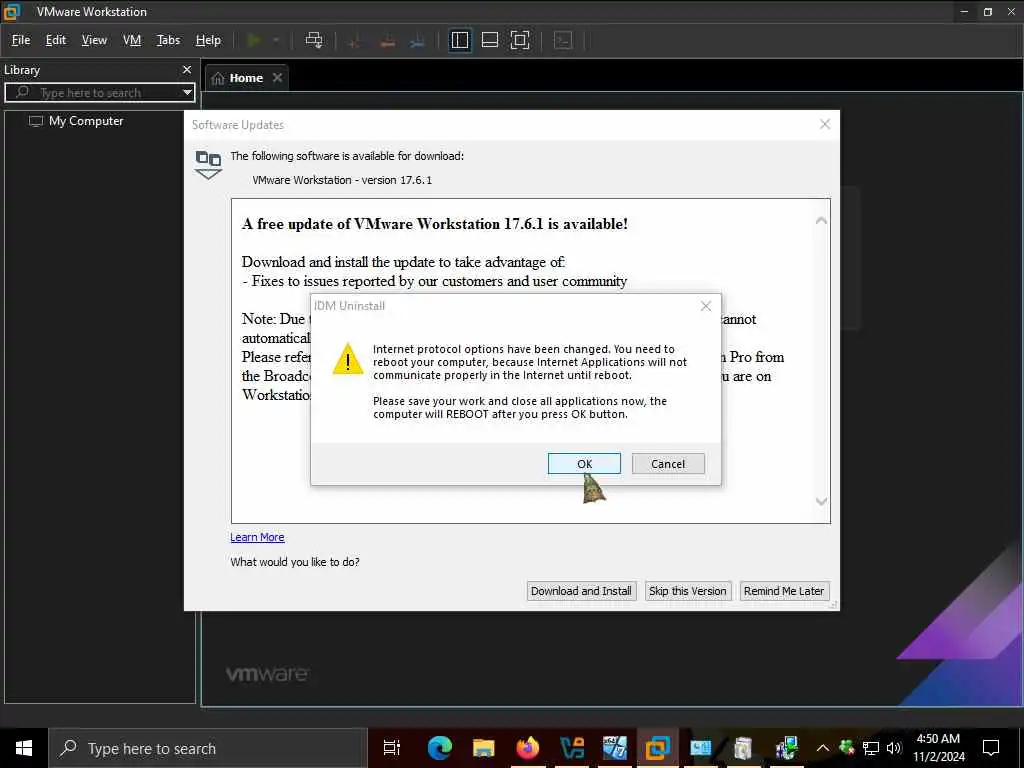Click the console view toolbar icon
The image size is (1024, 768).
click(563, 40)
